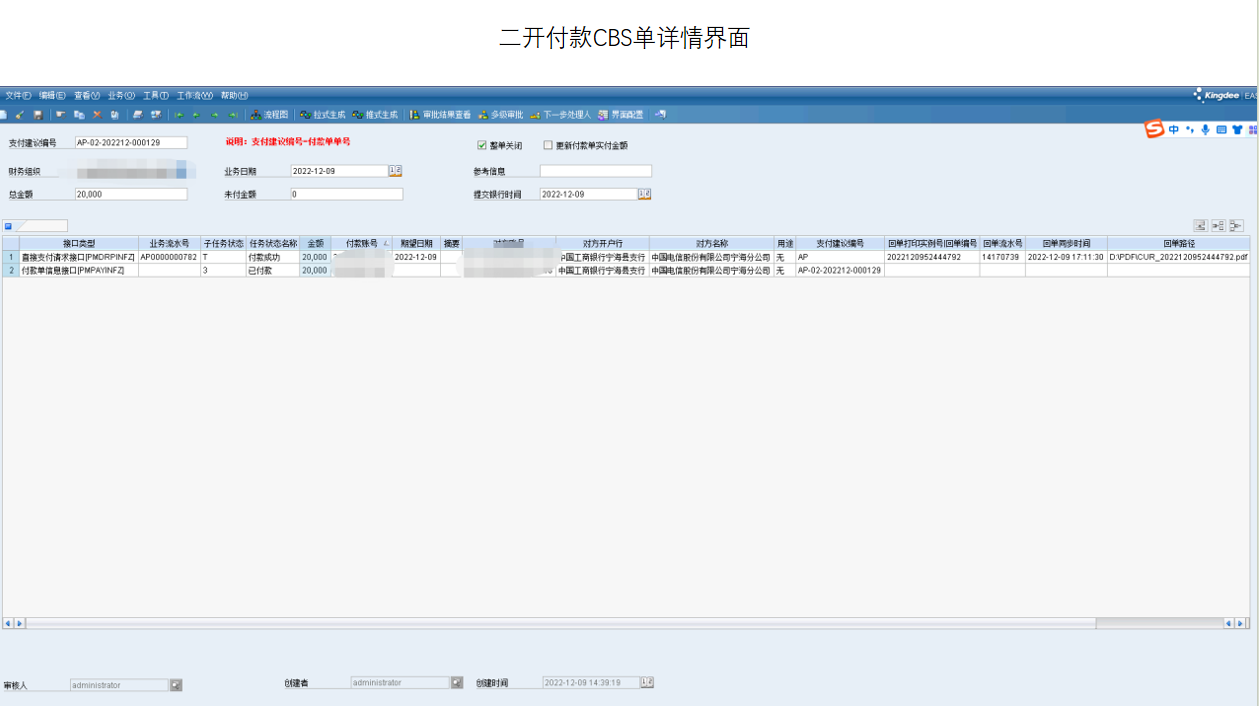Click Sogou microphone voice input icon
Viewport: 1259px width, 706px height.
[x=1205, y=129]
